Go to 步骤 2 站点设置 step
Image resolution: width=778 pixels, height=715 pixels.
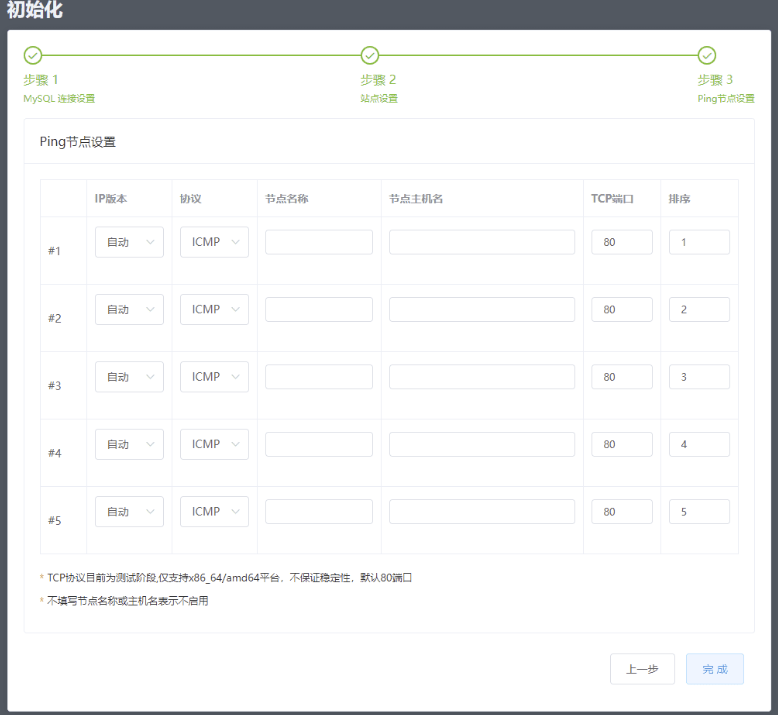379,88
